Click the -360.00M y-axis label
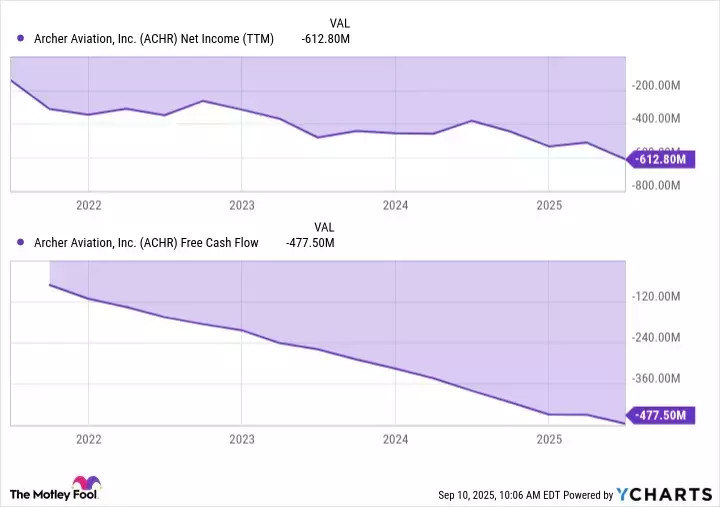The height and width of the screenshot is (507, 720). 657,379
